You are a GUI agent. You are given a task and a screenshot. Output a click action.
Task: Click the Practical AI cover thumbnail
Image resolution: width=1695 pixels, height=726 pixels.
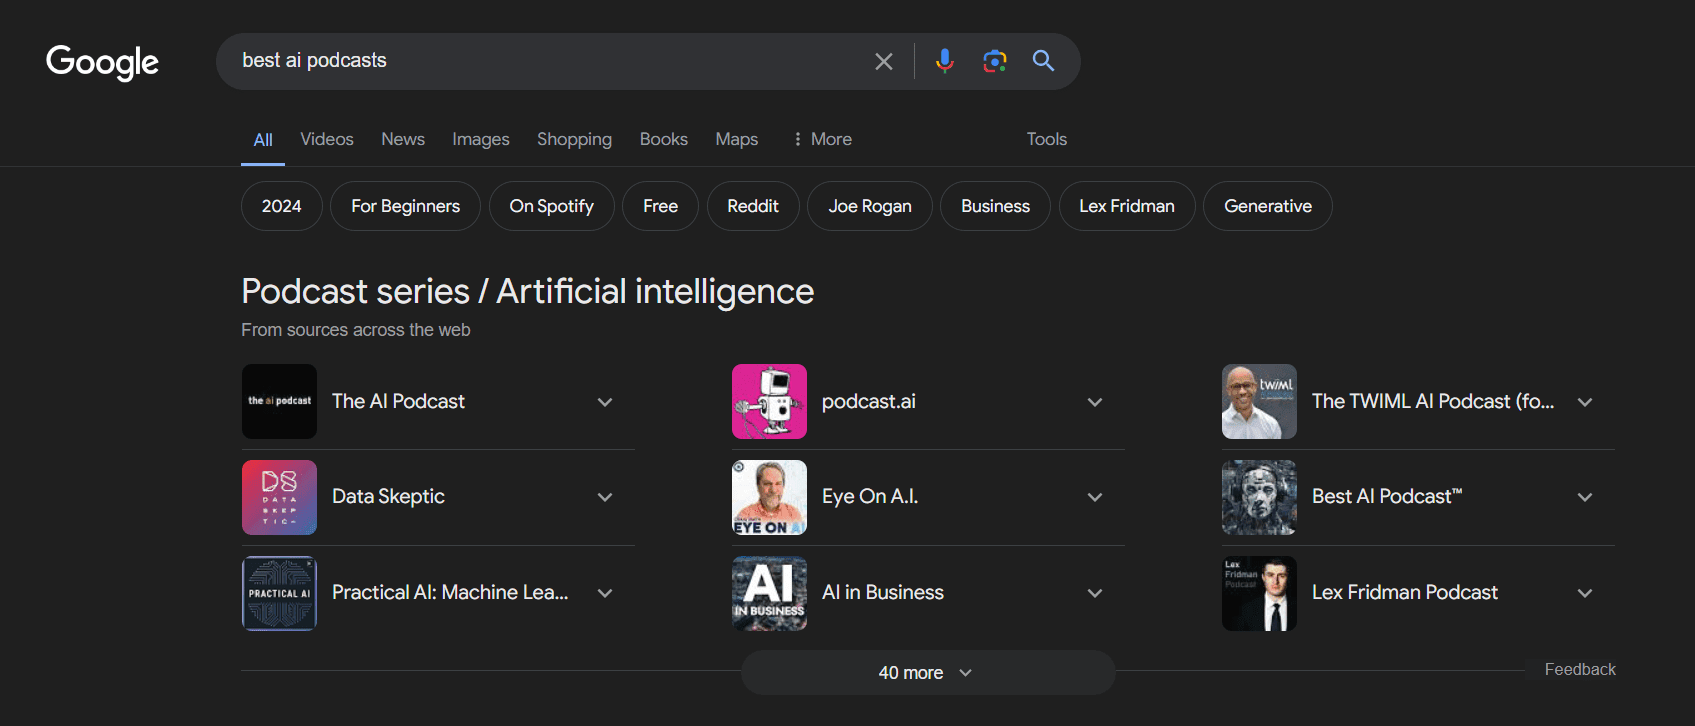click(x=279, y=593)
